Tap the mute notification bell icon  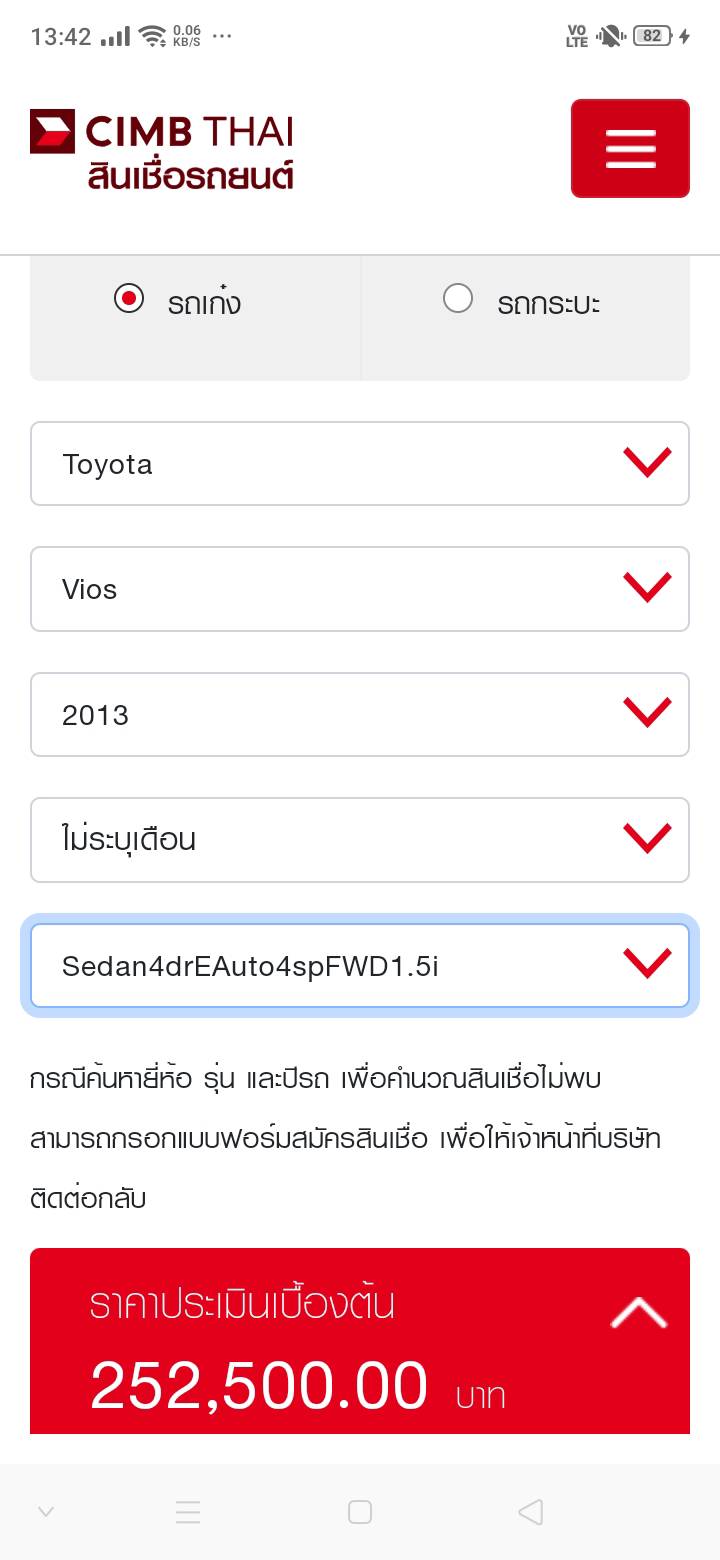(x=609, y=36)
